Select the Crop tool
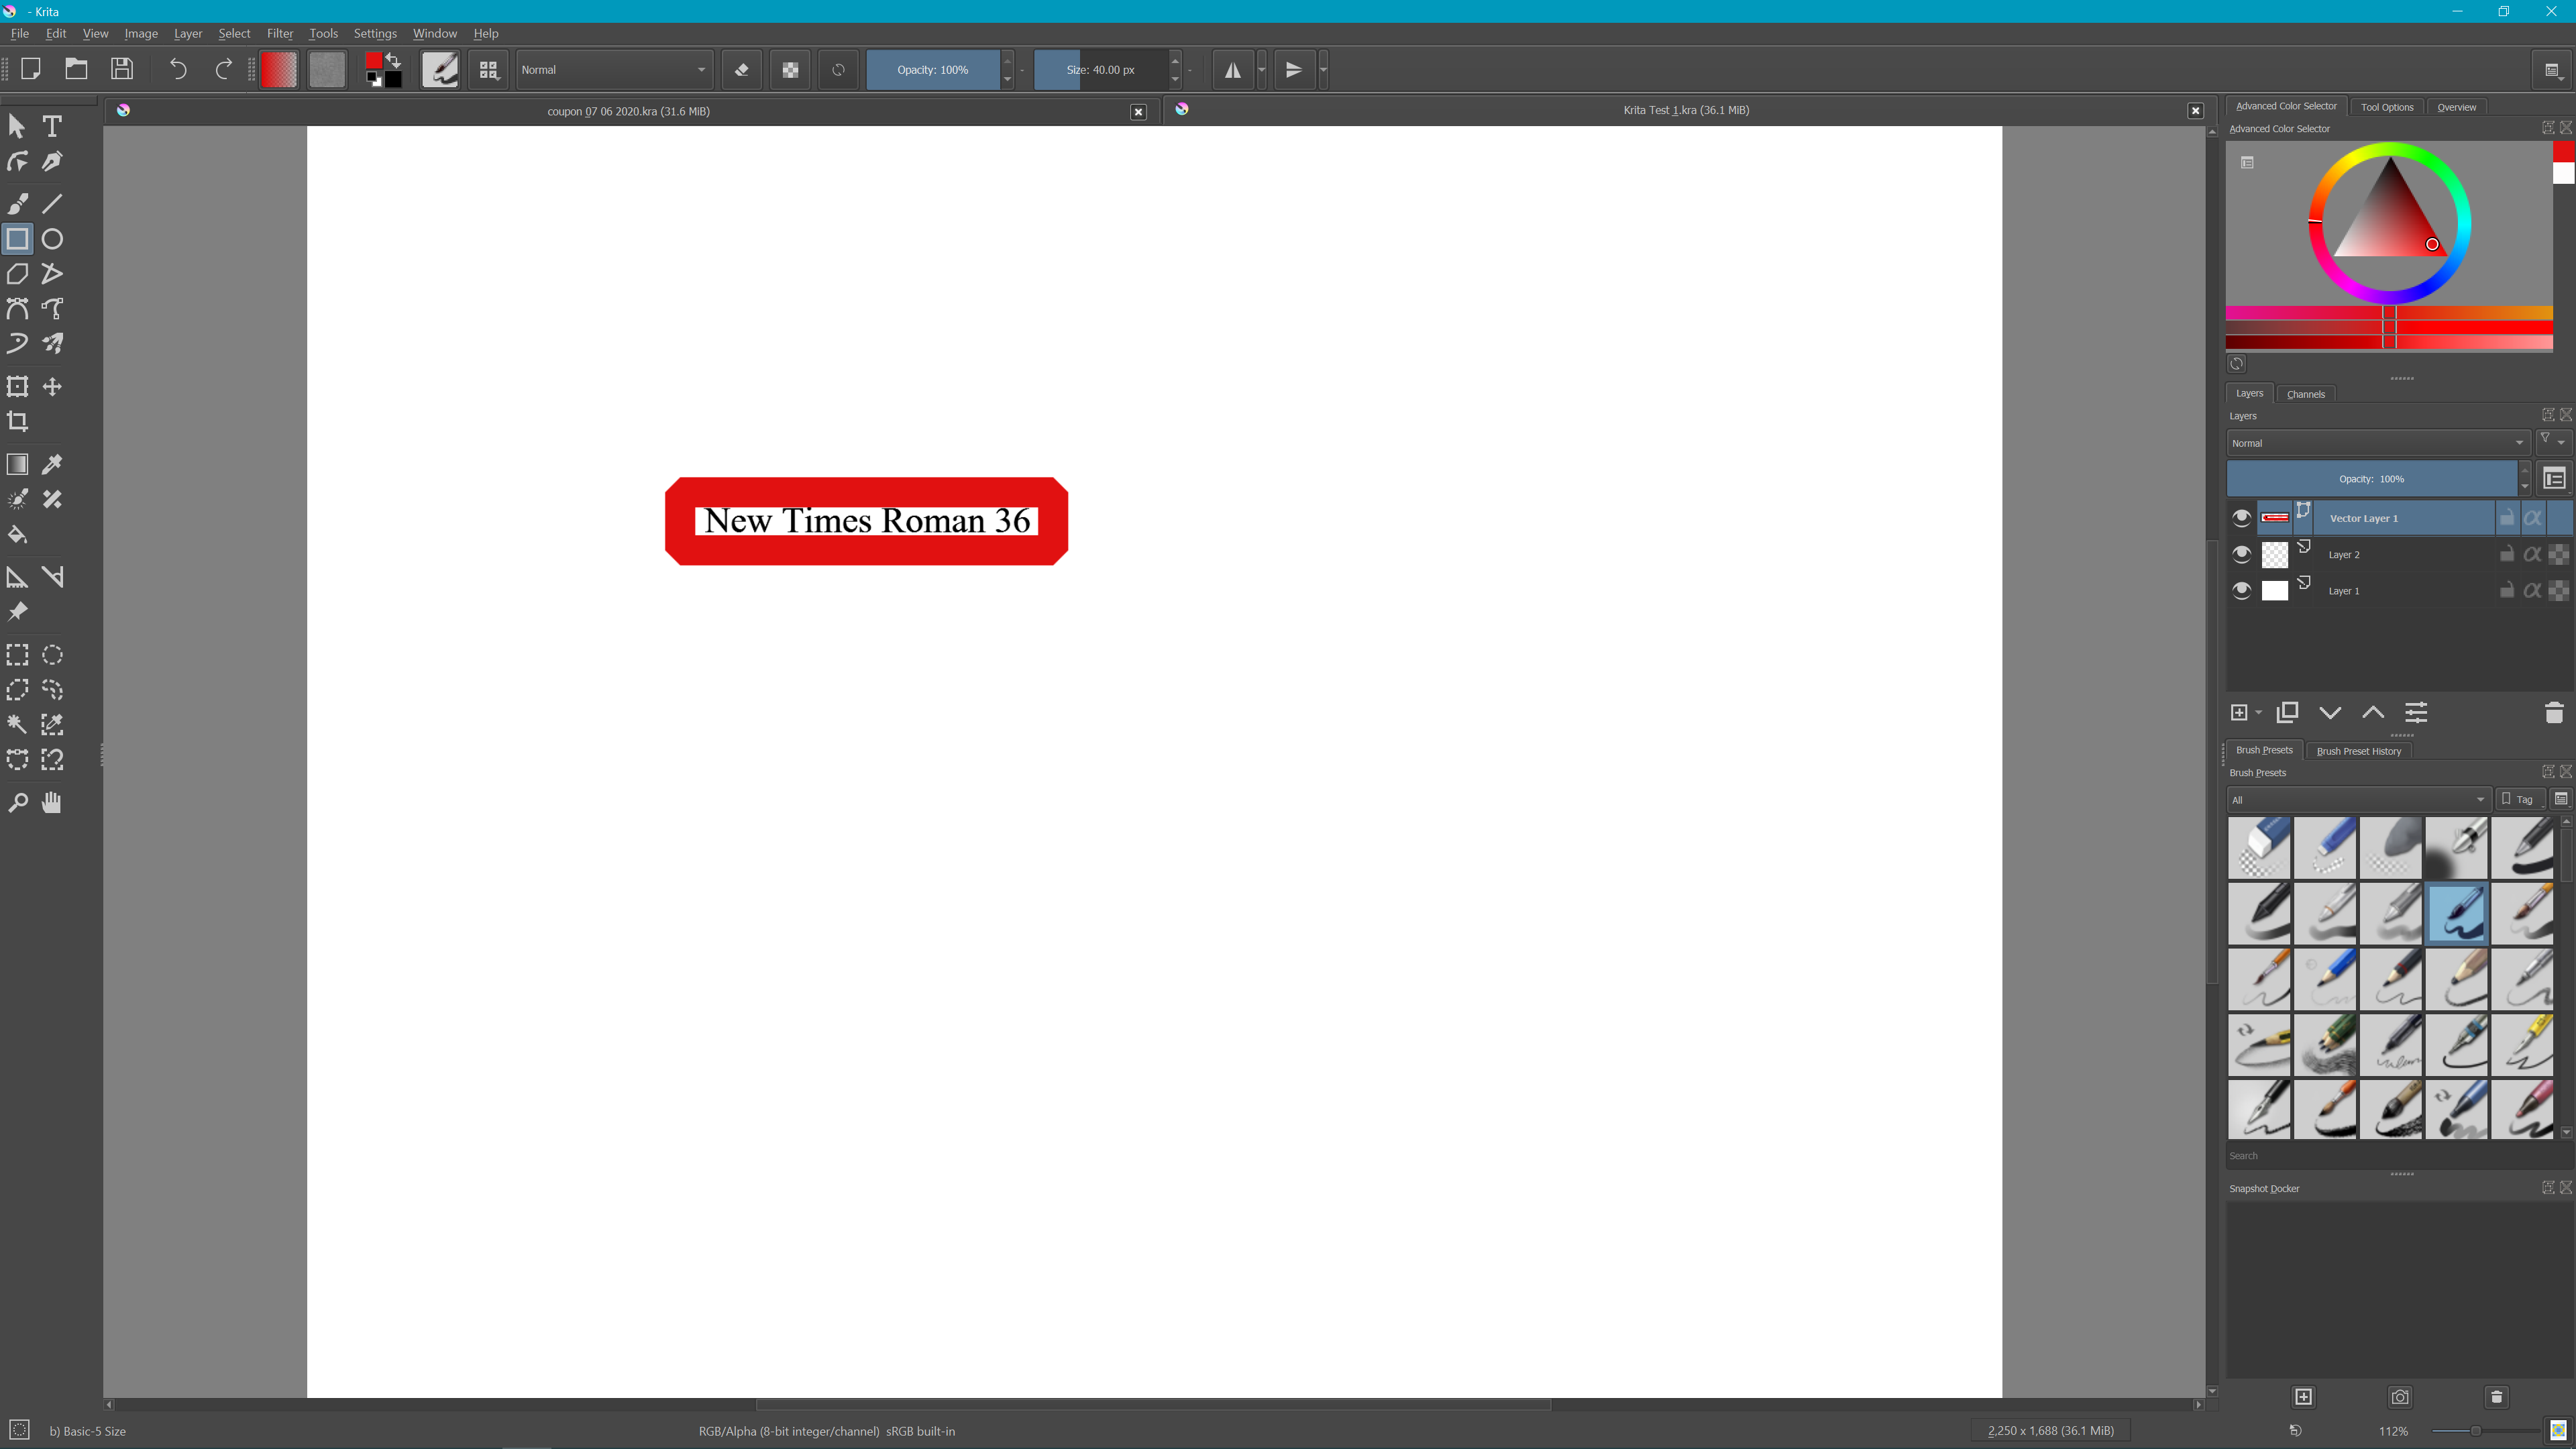Screen dimensions: 2576x1449 point(17,421)
